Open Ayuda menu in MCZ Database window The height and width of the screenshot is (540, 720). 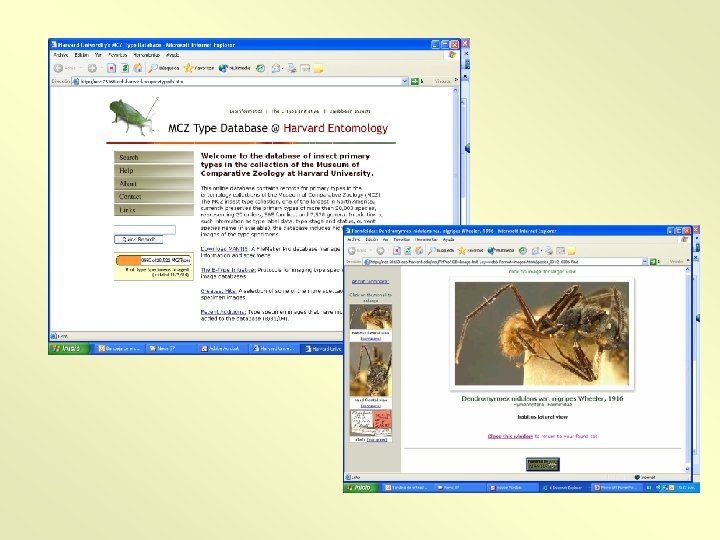pyautogui.click(x=173, y=55)
